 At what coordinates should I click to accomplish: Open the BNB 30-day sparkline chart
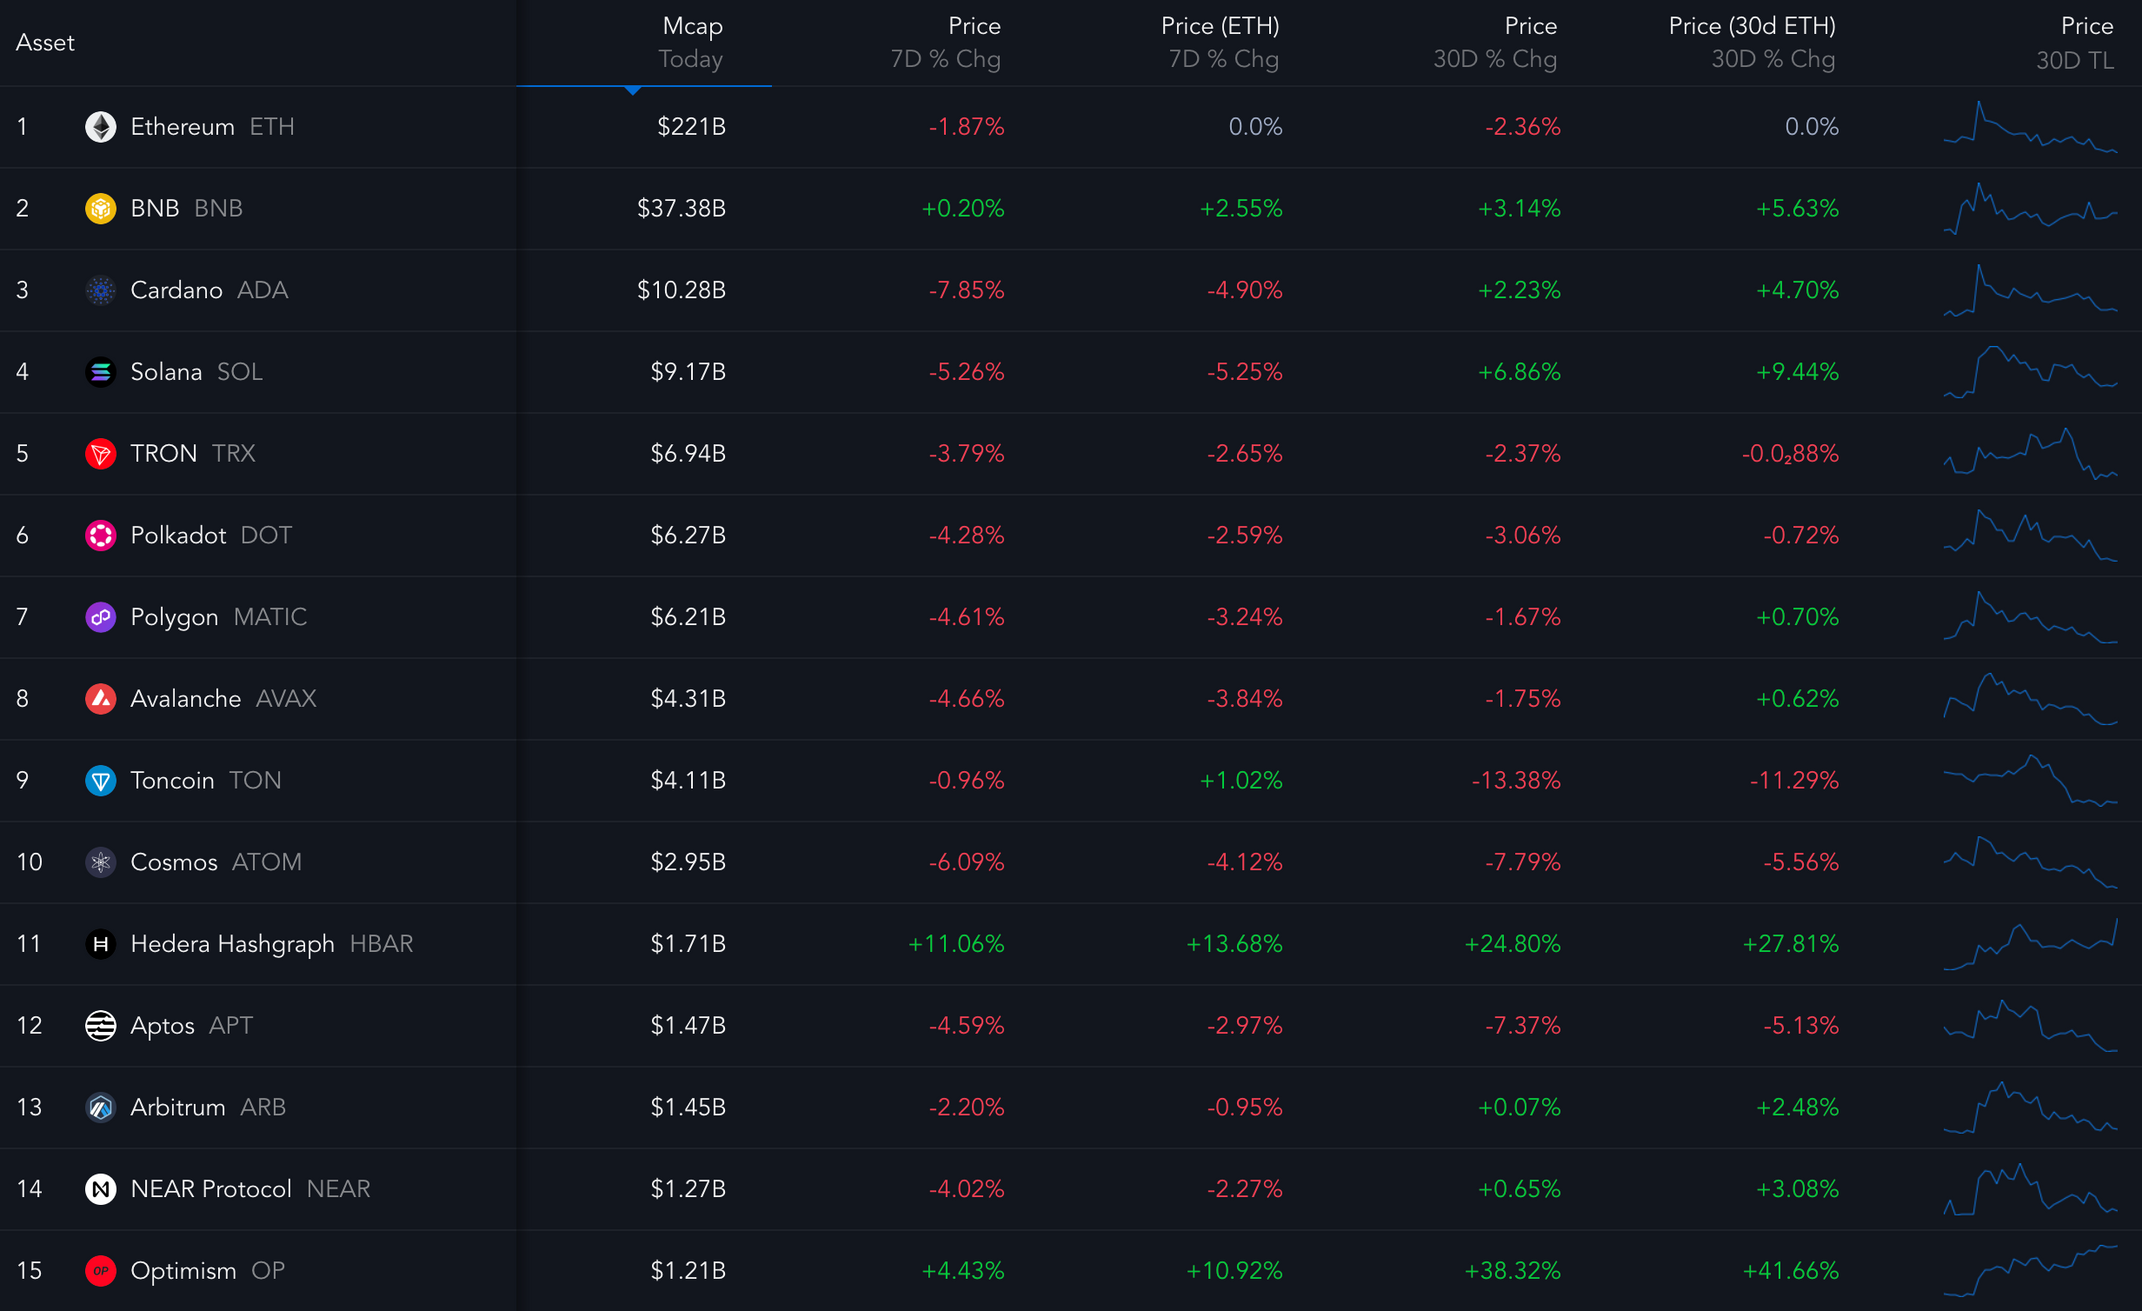2030,208
